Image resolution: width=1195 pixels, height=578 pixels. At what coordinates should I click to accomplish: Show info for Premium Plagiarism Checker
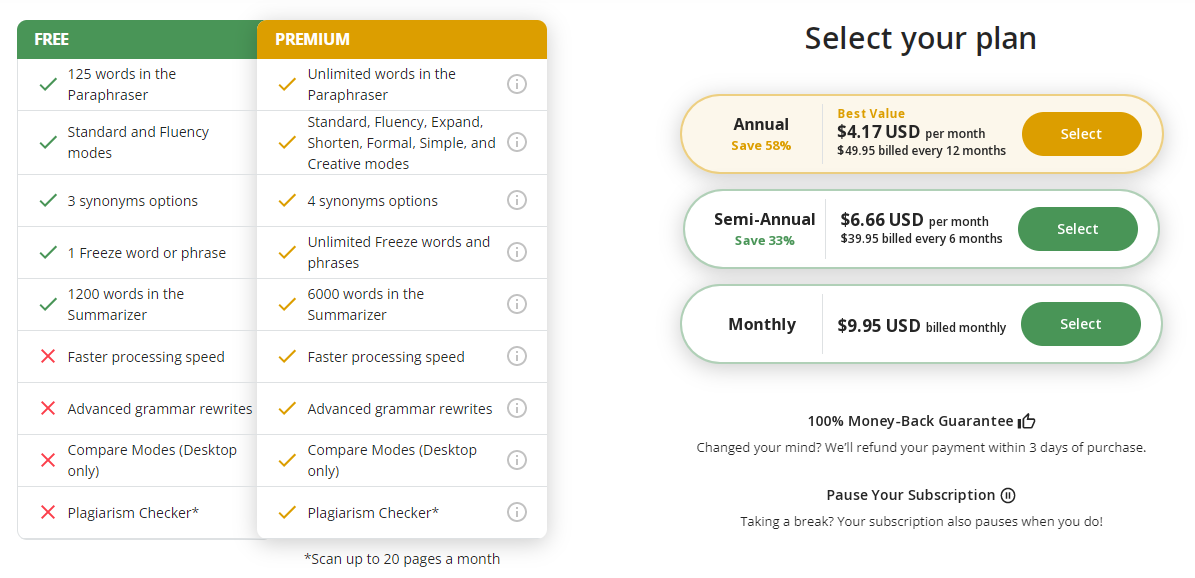point(517,512)
